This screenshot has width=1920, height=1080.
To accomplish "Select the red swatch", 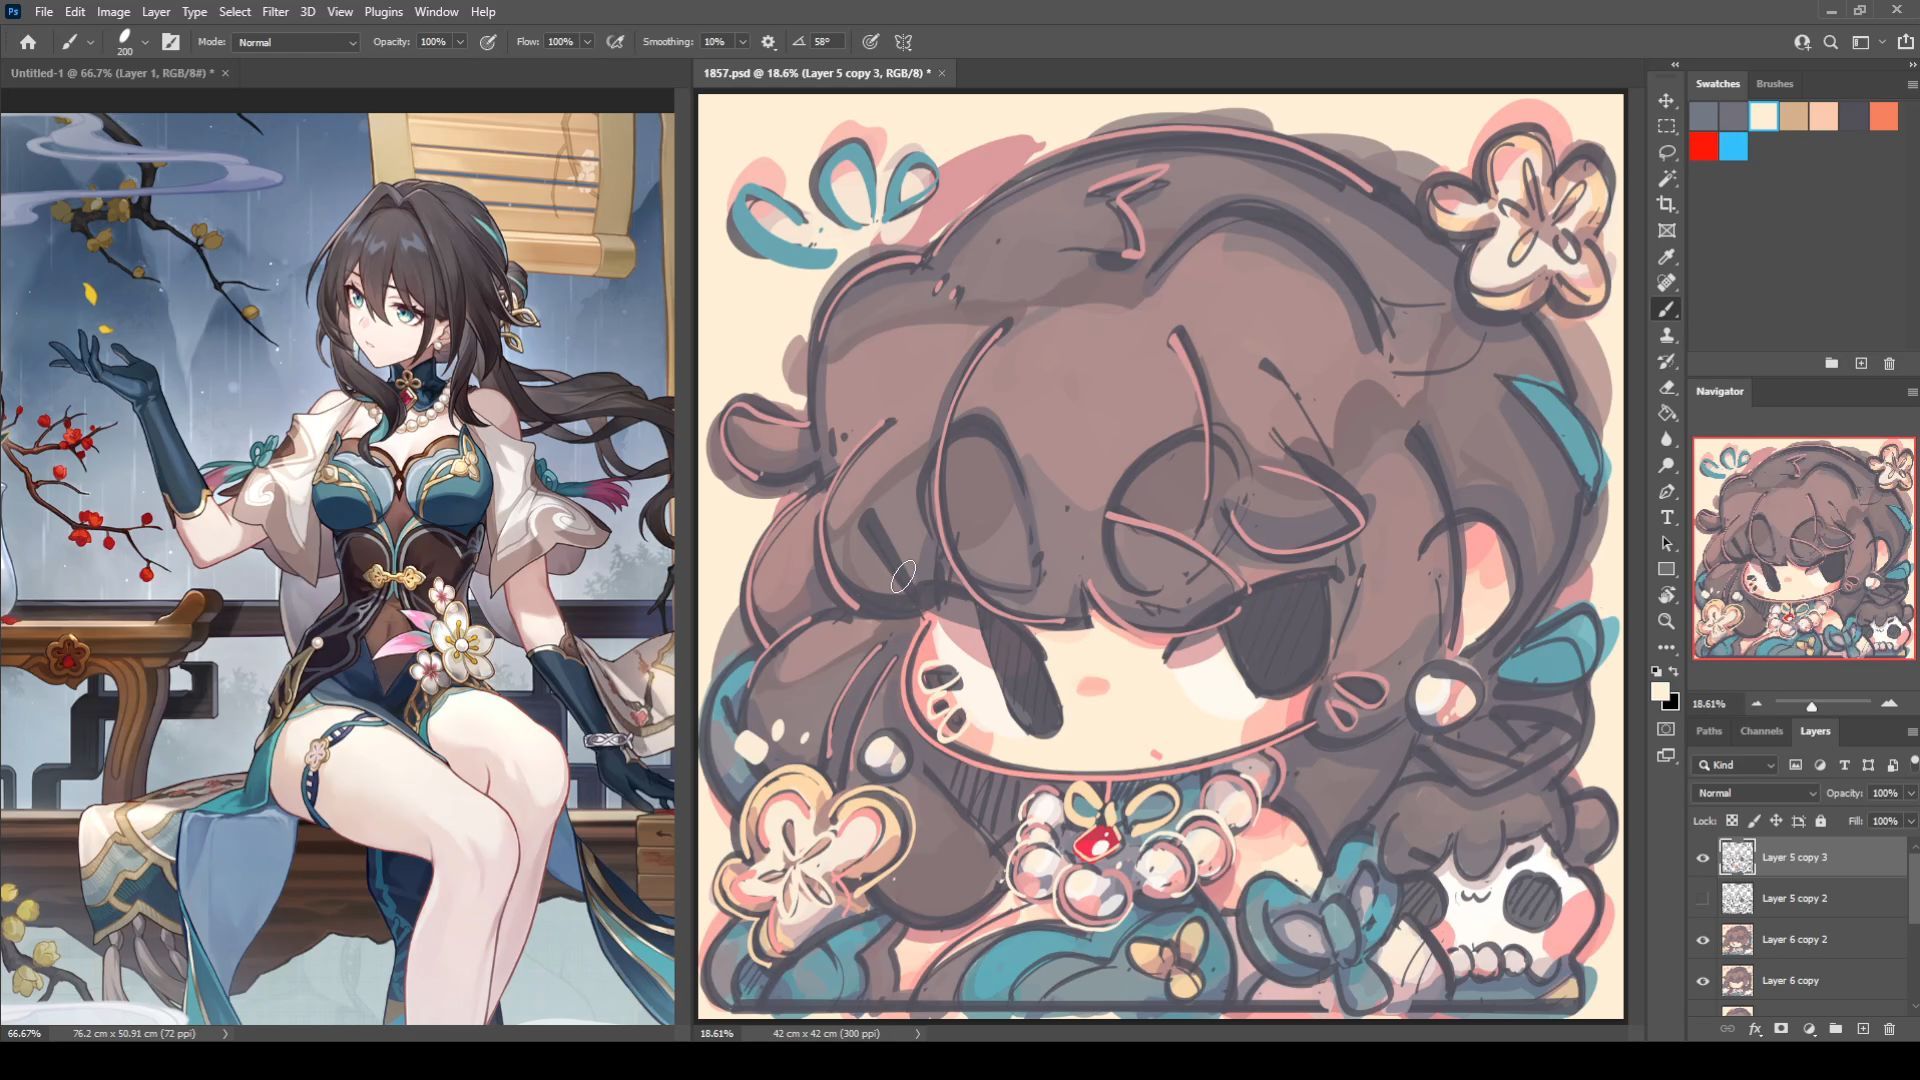I will click(1704, 147).
